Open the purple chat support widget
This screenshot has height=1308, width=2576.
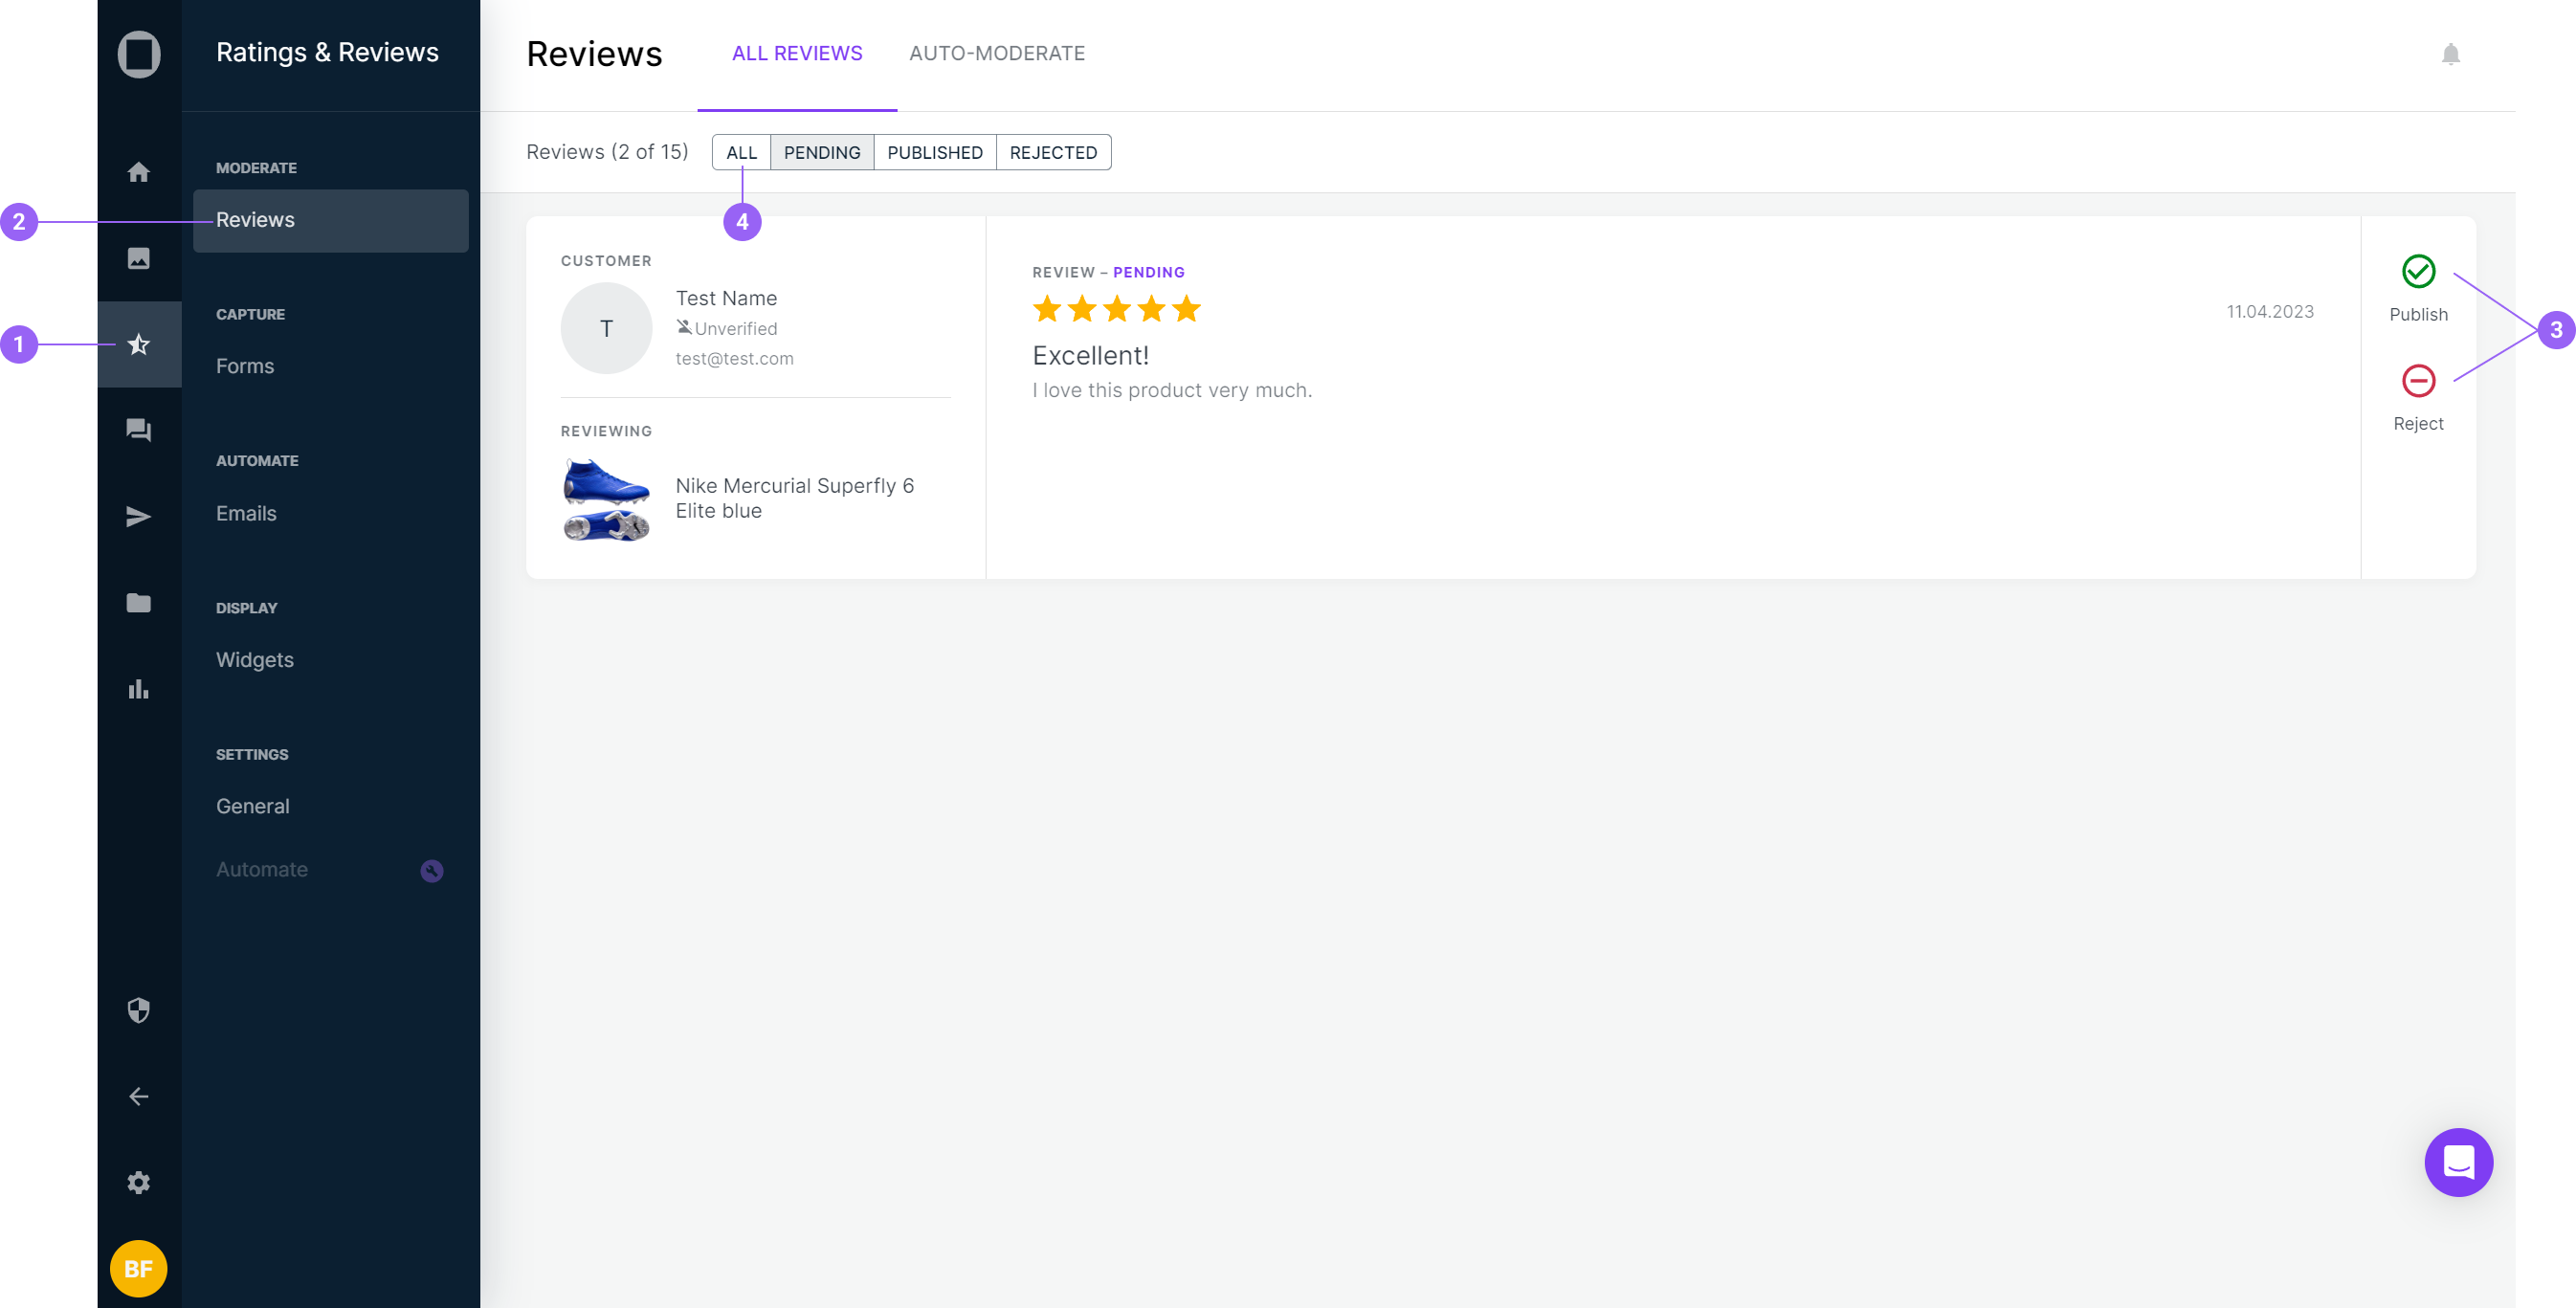pos(2457,1162)
